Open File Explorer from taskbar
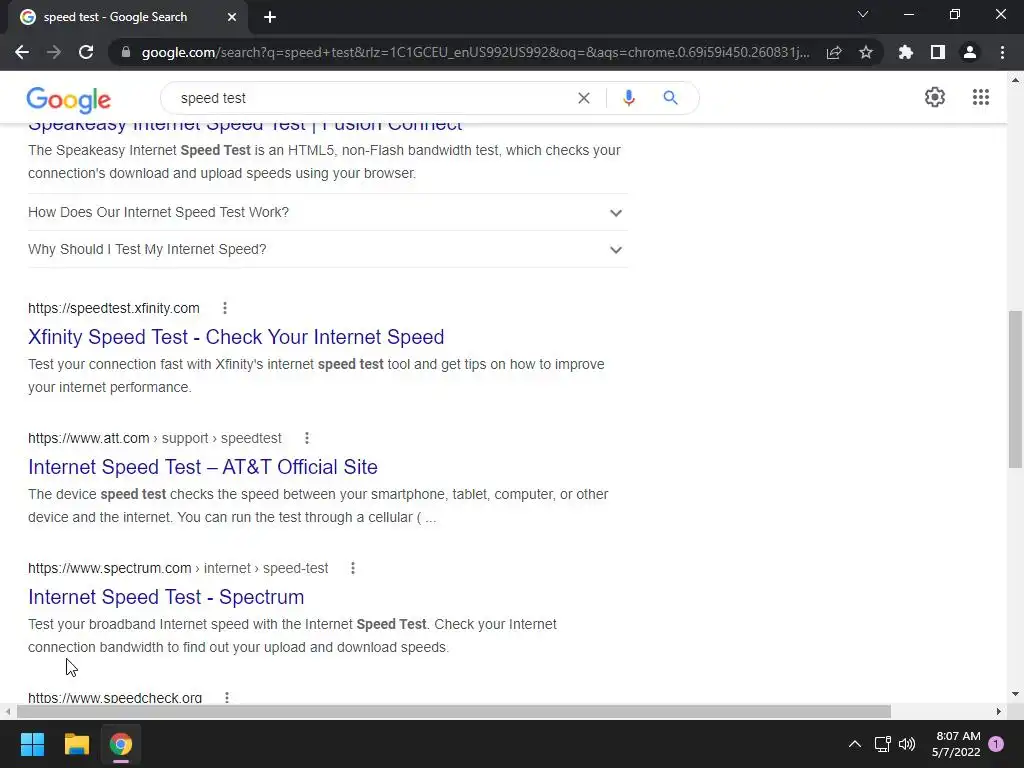 [x=76, y=744]
